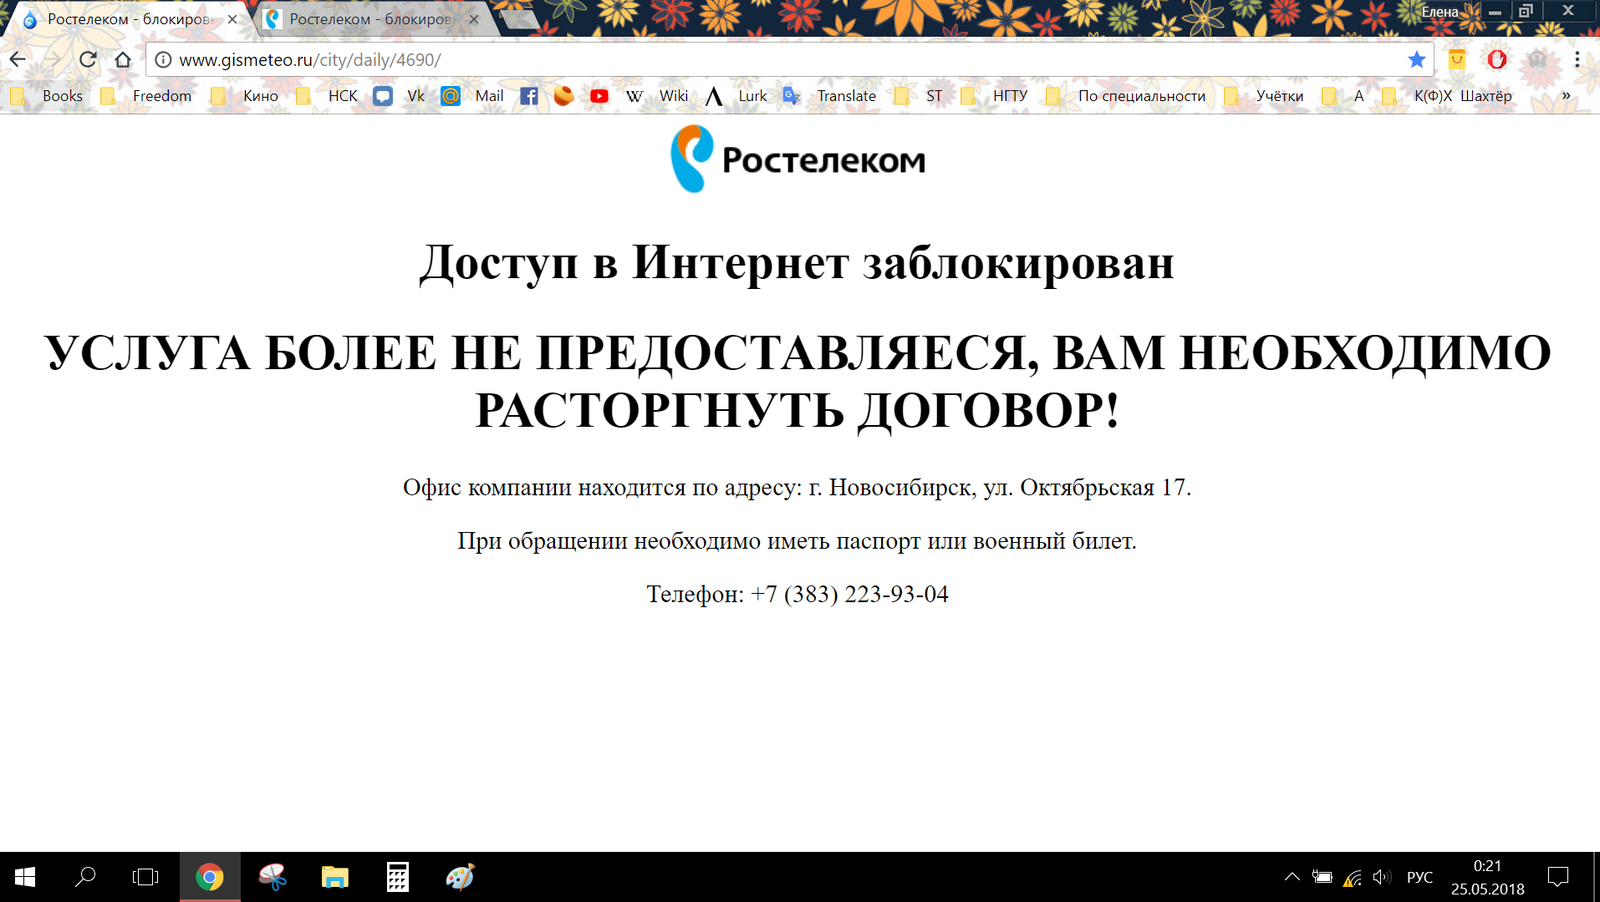
Task: Open the К(Ф)Х Шахтёр bookmark folder
Action: [1447, 96]
